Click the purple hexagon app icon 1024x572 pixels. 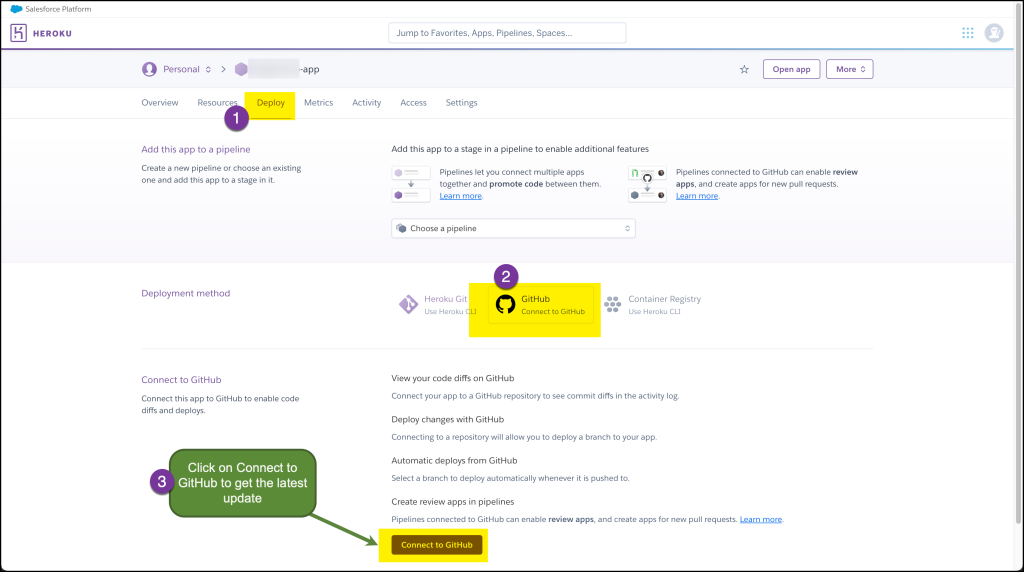coord(241,69)
